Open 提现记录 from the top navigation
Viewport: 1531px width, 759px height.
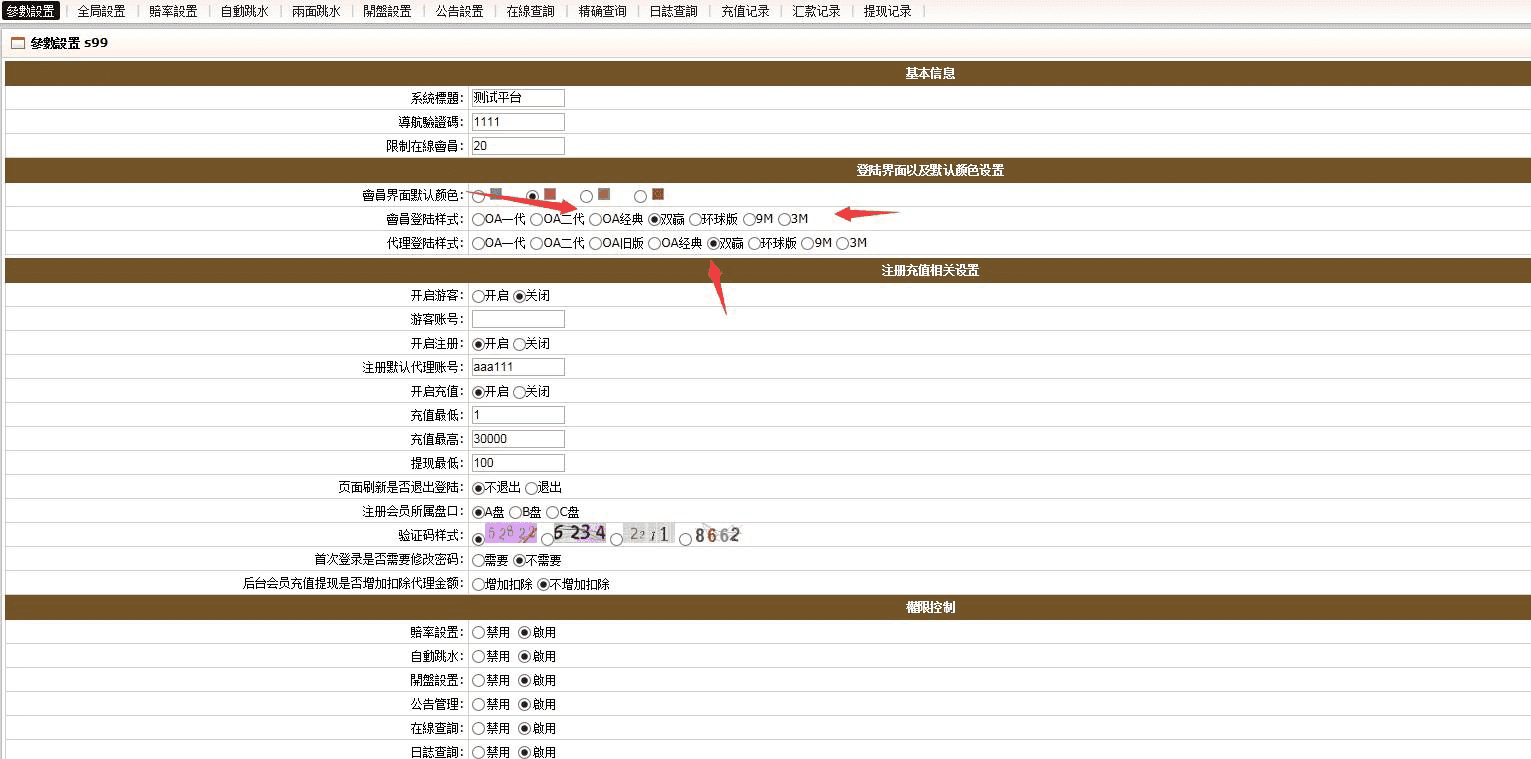click(x=887, y=12)
